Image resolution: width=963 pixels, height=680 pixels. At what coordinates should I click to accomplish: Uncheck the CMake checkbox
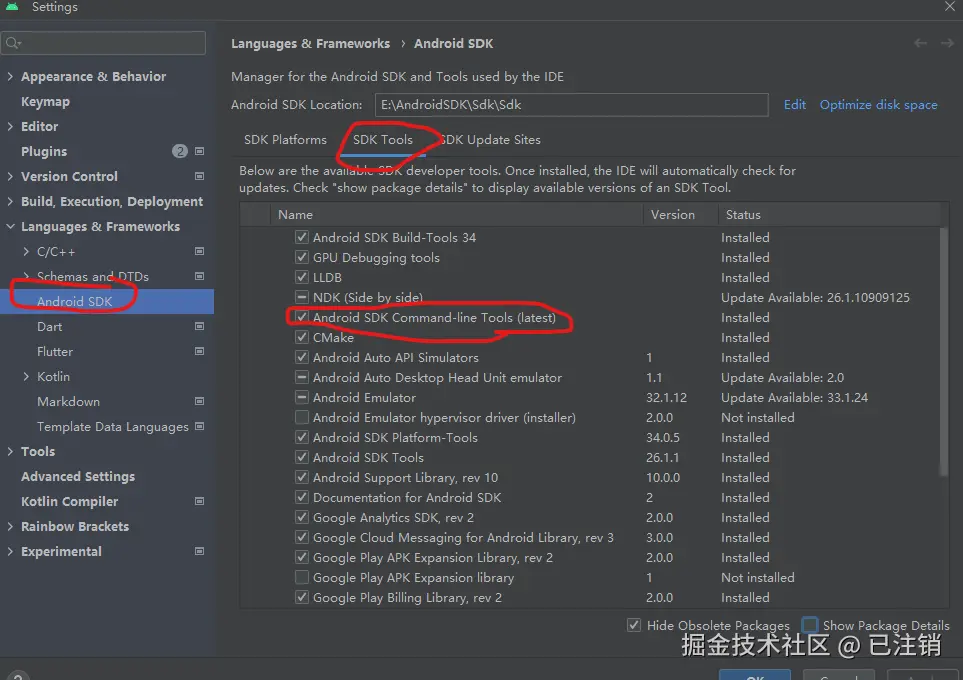click(302, 337)
